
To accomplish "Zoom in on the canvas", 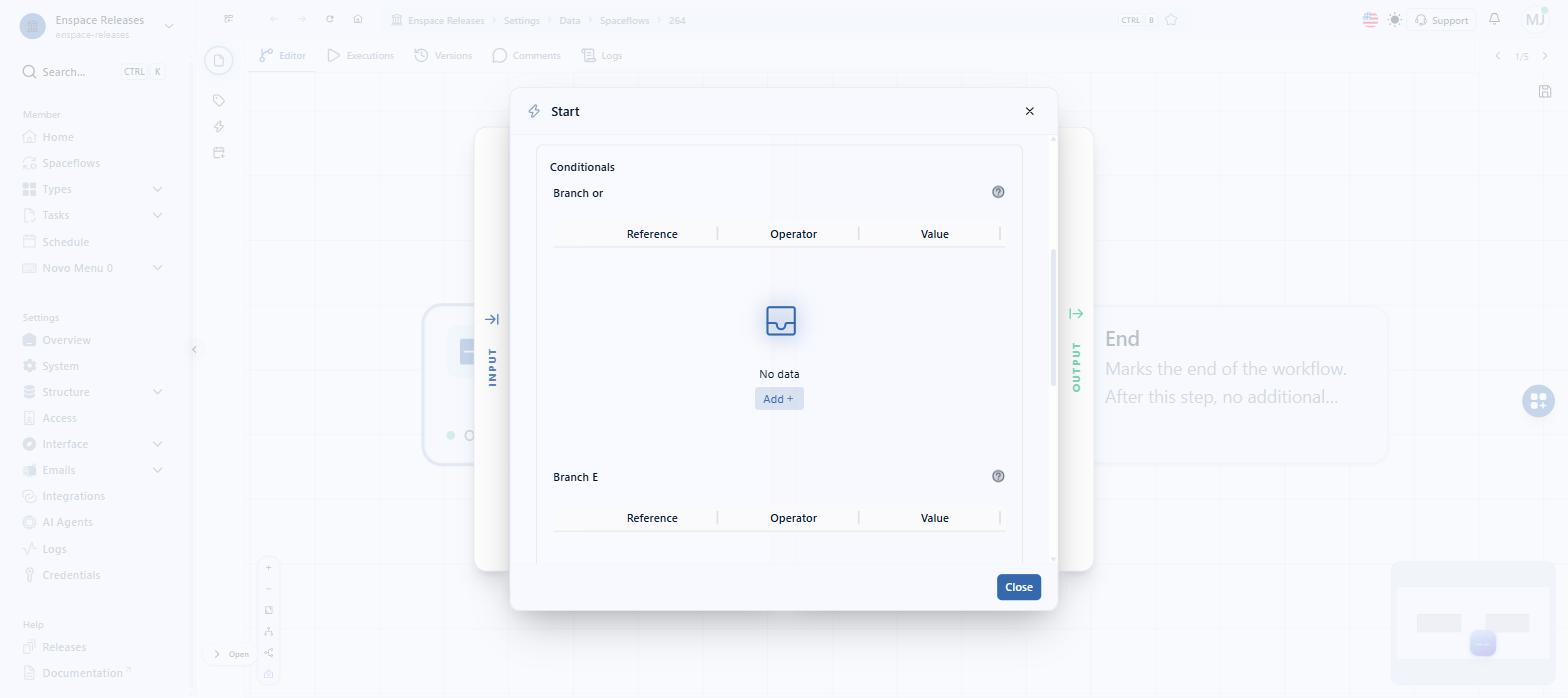I will (x=268, y=568).
